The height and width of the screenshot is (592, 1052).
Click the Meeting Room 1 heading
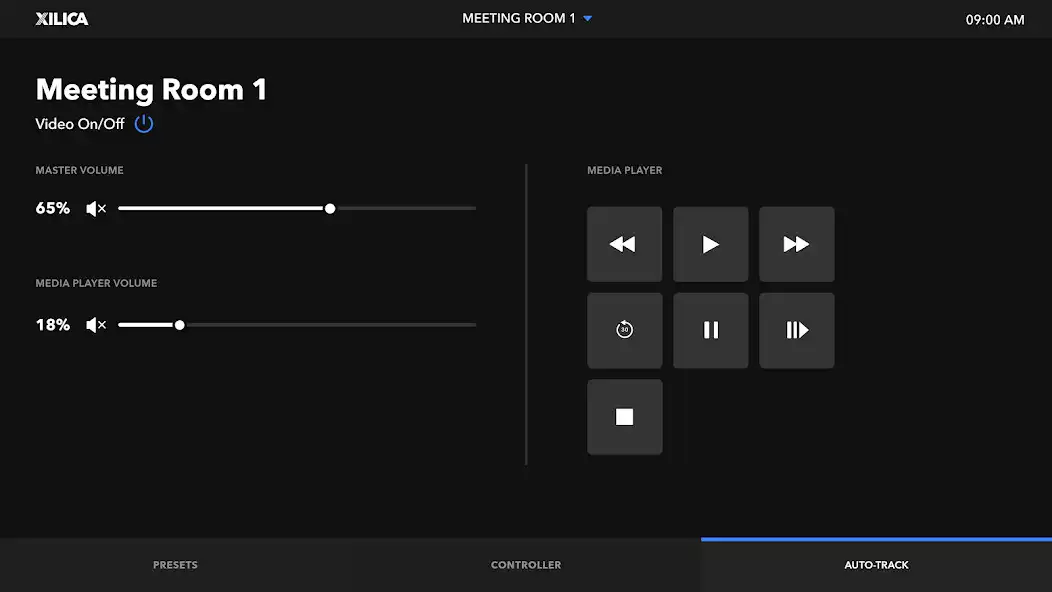click(x=151, y=90)
